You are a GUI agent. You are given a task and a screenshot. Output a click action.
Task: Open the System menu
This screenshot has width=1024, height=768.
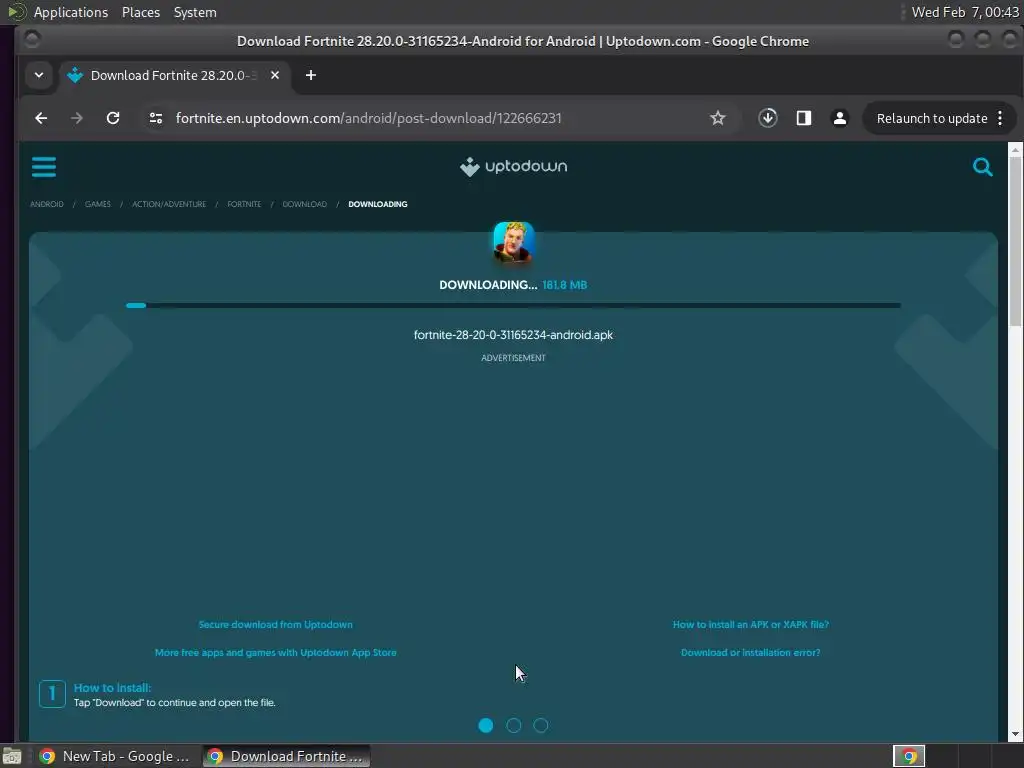(195, 12)
